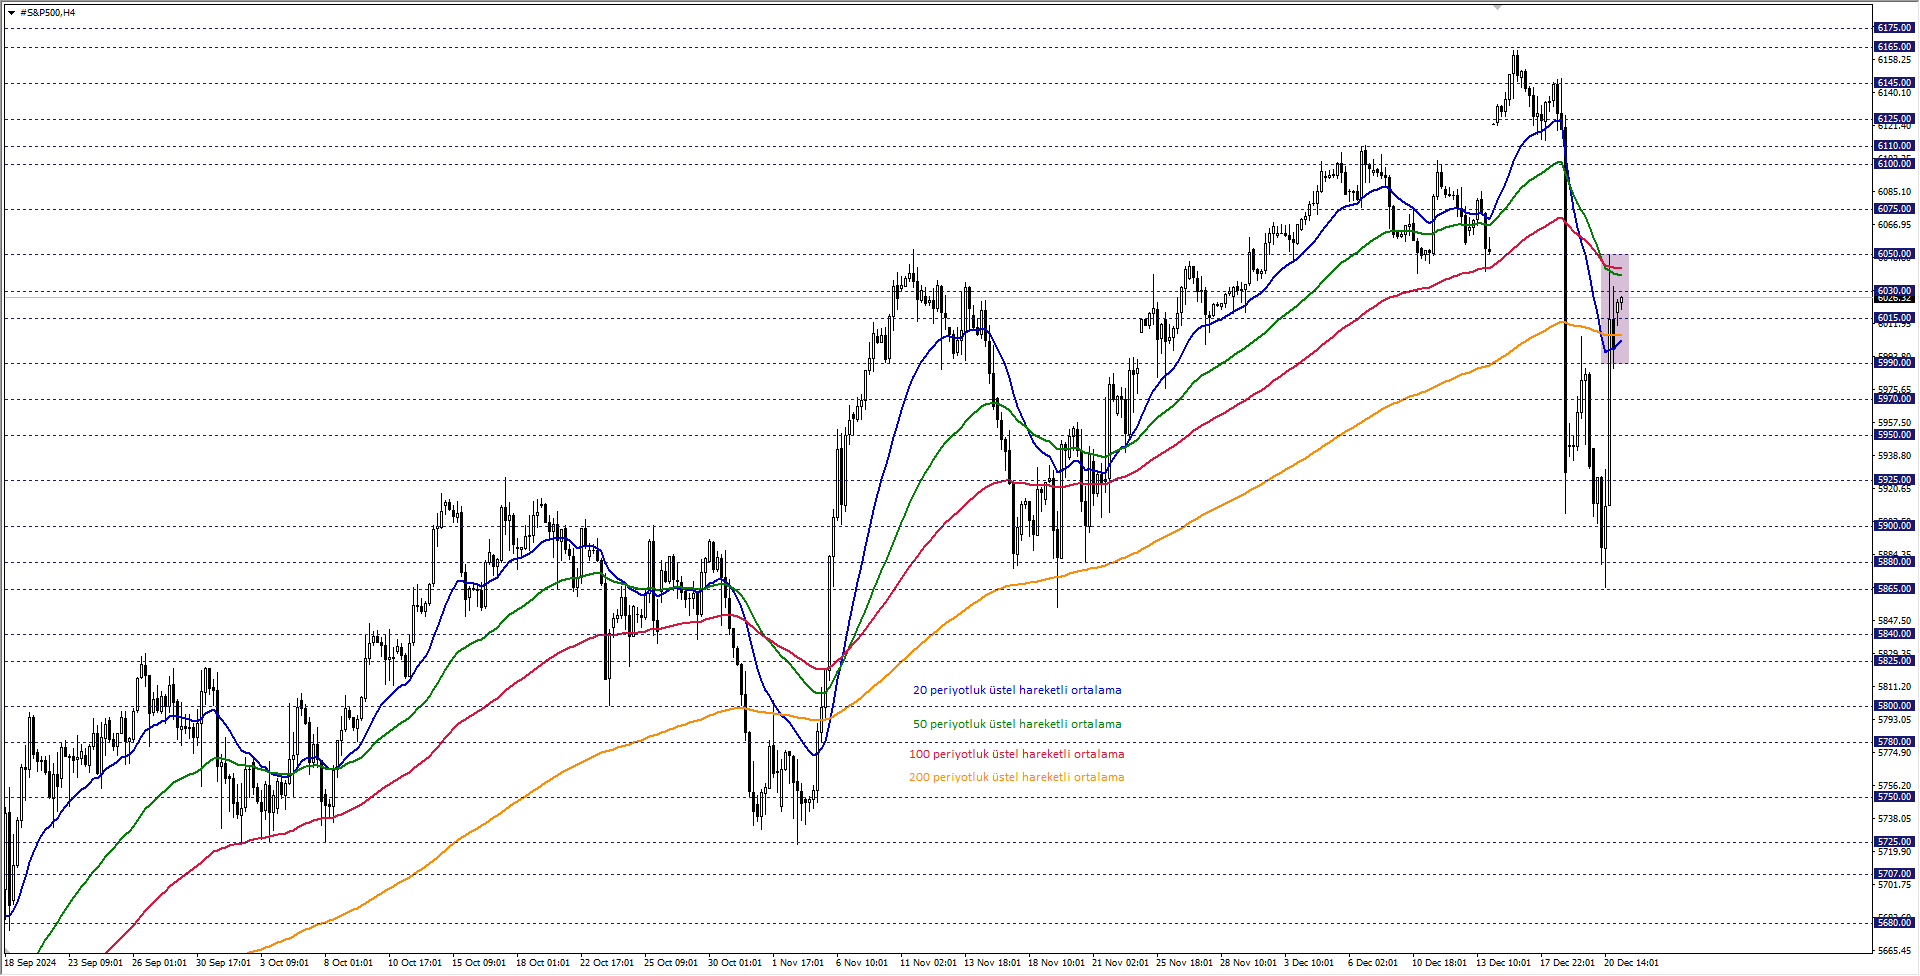Click the '50 periyotluk üstel hareketli ortalama' label
Viewport: 1920px width, 976px height.
coord(1017,724)
